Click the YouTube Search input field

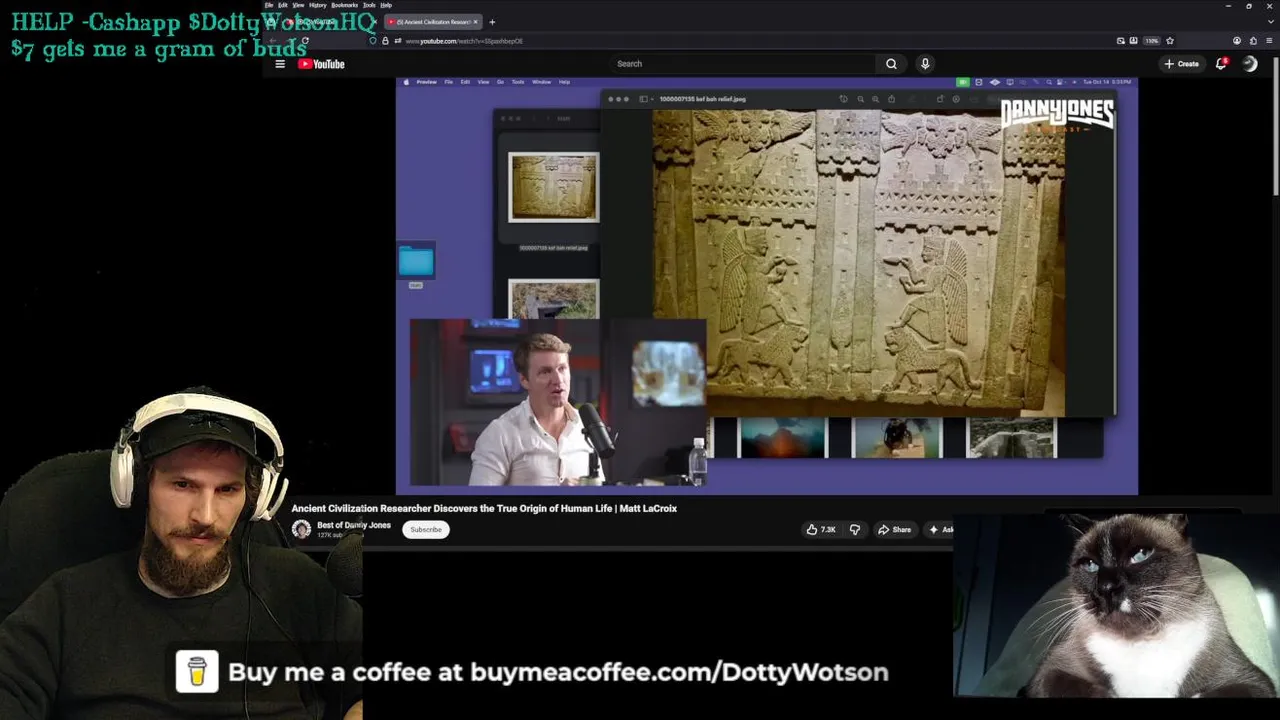[742, 63]
